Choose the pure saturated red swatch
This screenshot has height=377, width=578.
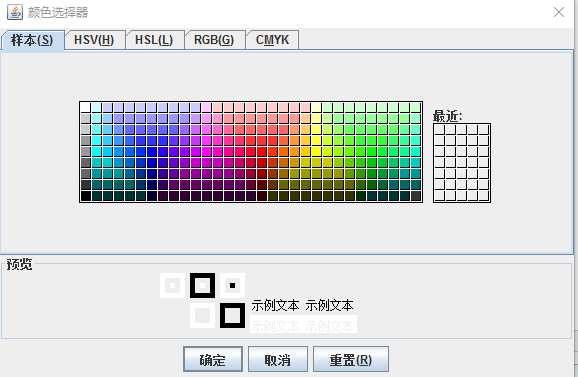(x=261, y=151)
